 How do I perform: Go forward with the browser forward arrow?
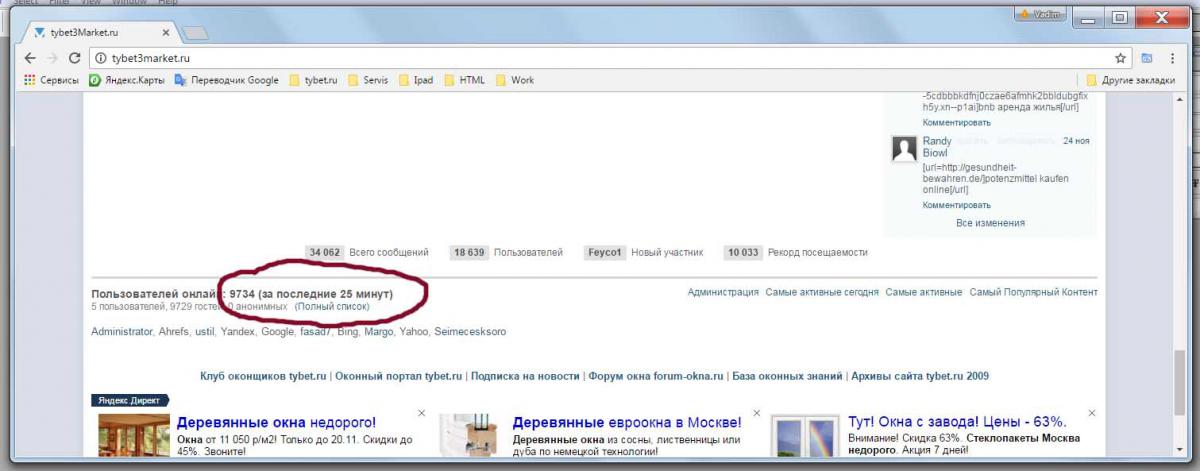[51, 58]
